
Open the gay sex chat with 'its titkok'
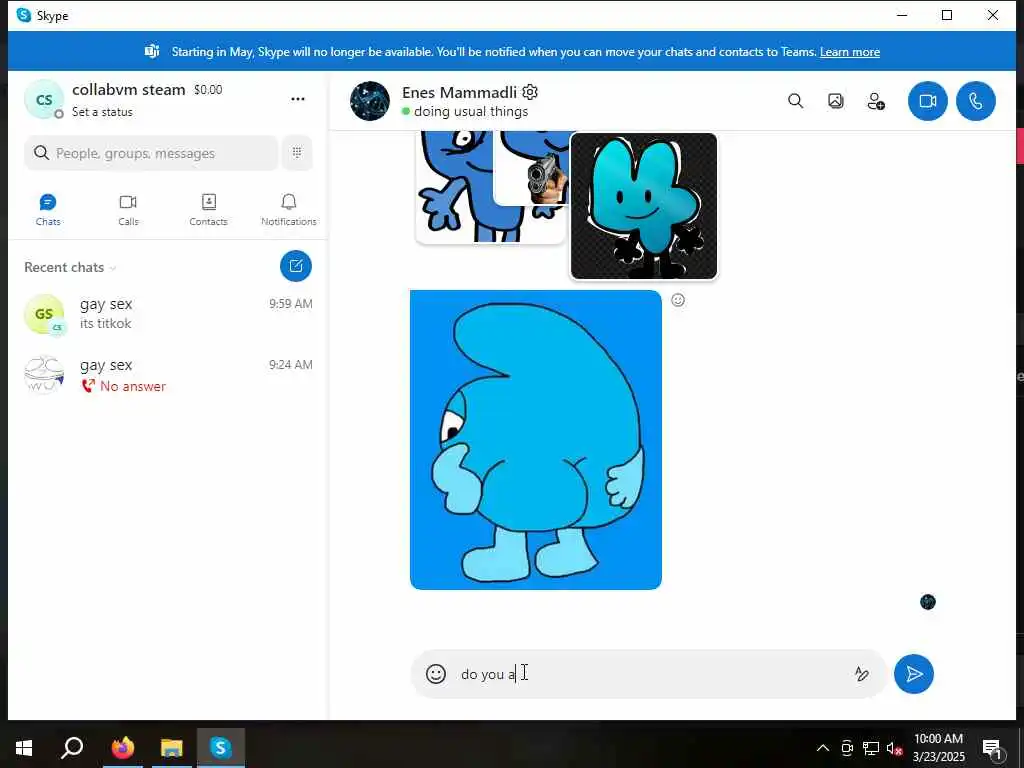(168, 314)
